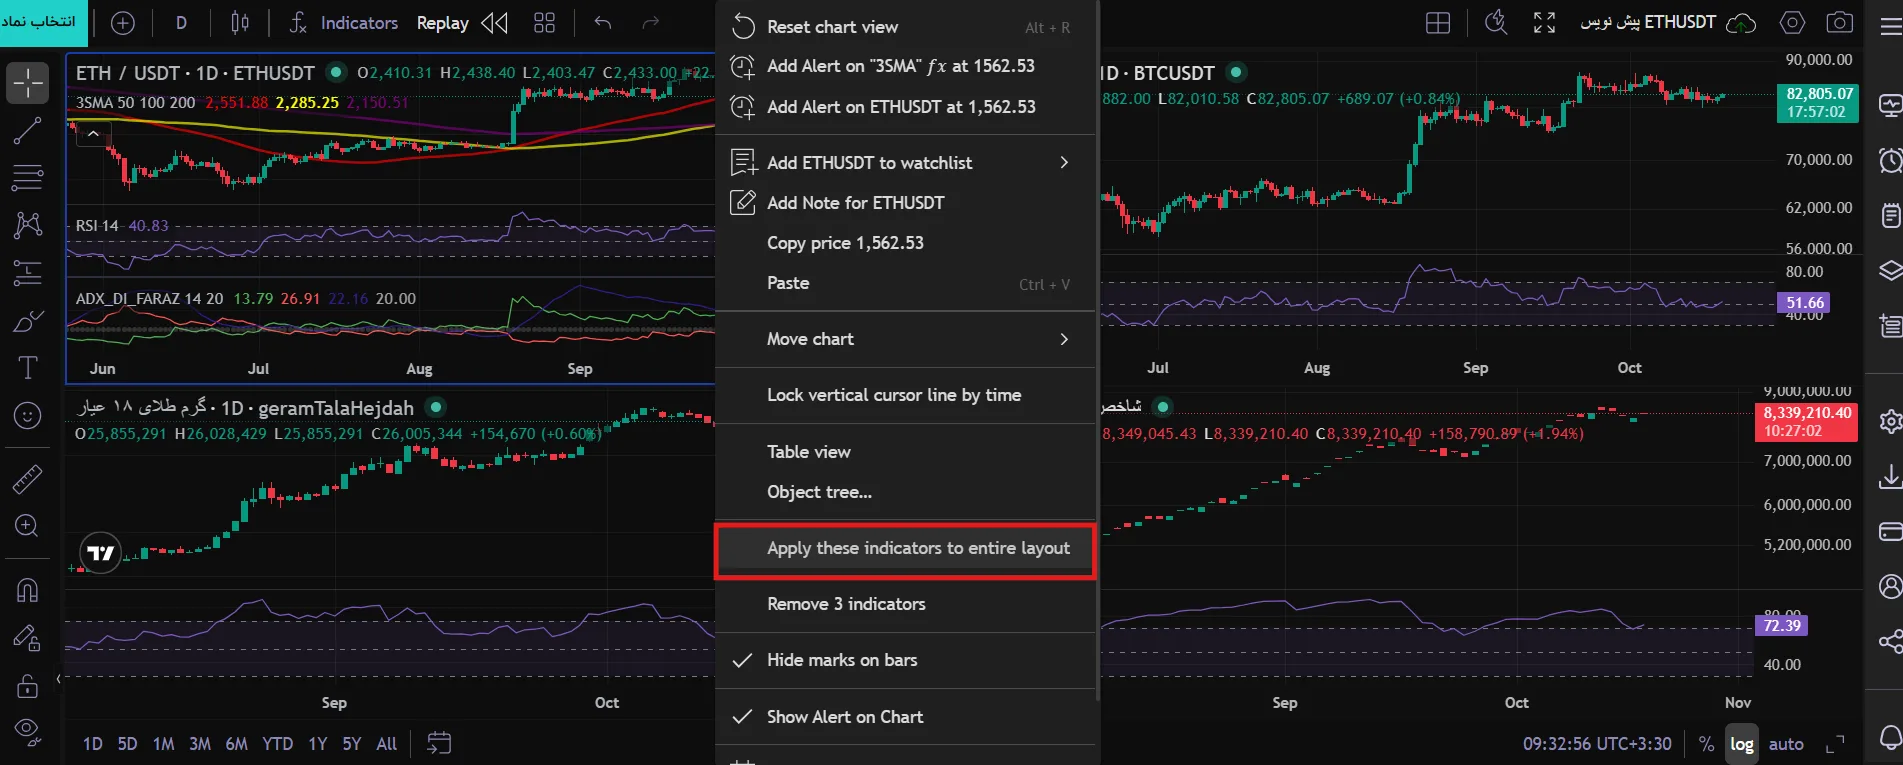Hide all drawings eye icon
This screenshot has width=1903, height=765.
28,733
